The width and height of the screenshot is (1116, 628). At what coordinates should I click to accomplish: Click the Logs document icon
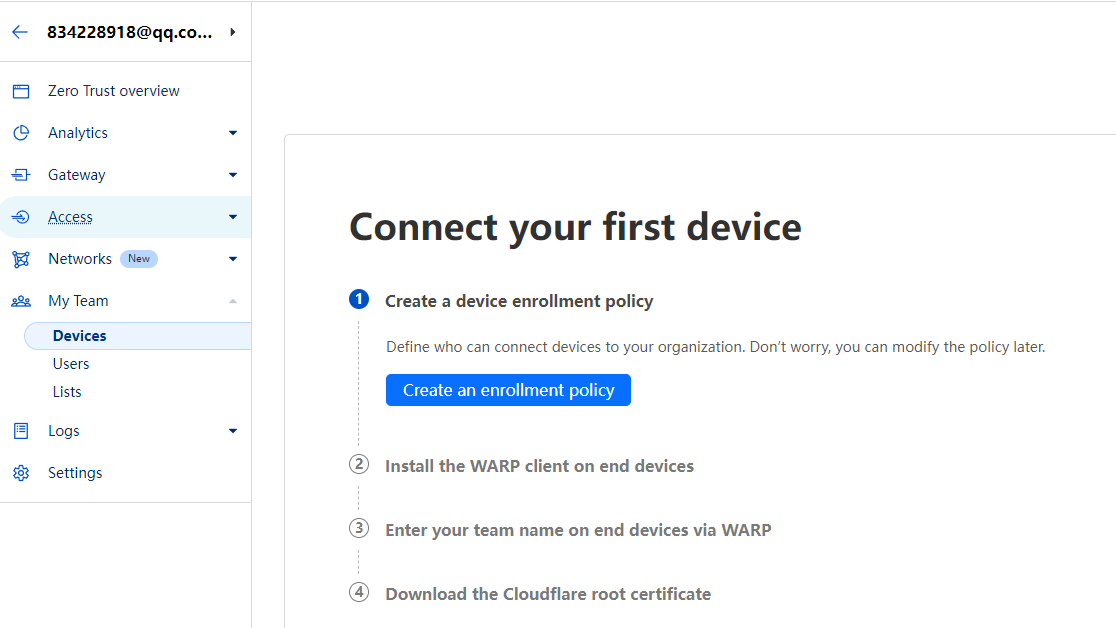(x=21, y=431)
